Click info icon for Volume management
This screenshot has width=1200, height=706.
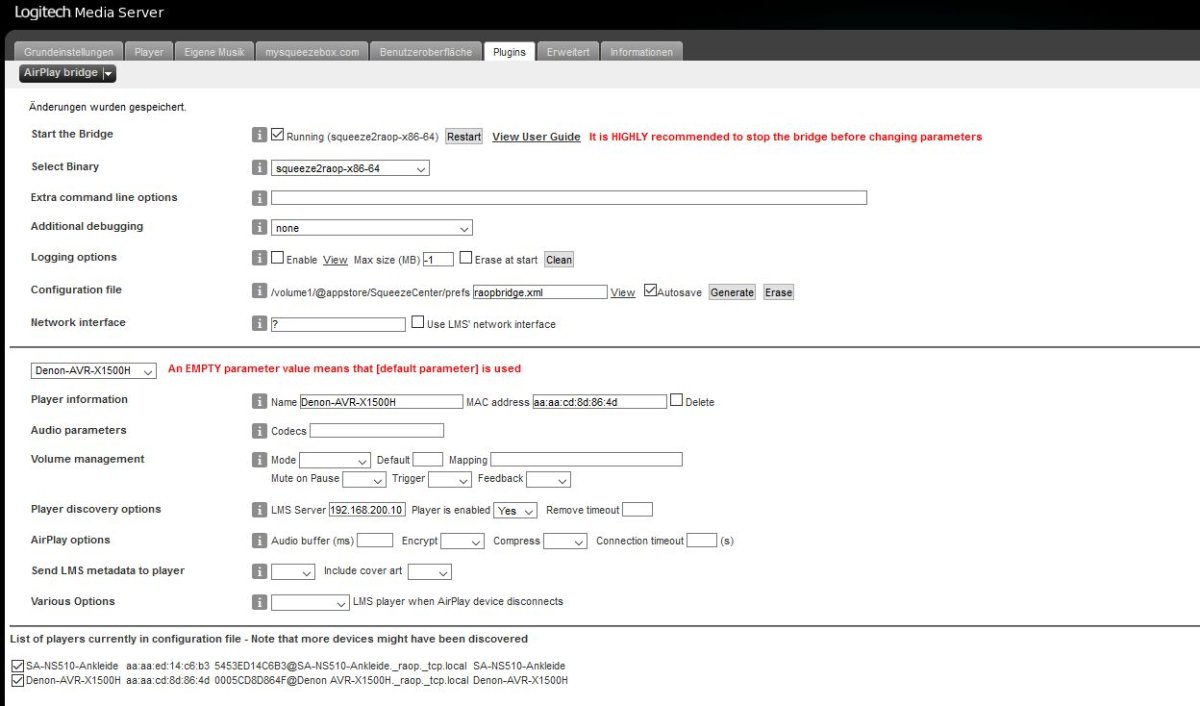[259, 460]
